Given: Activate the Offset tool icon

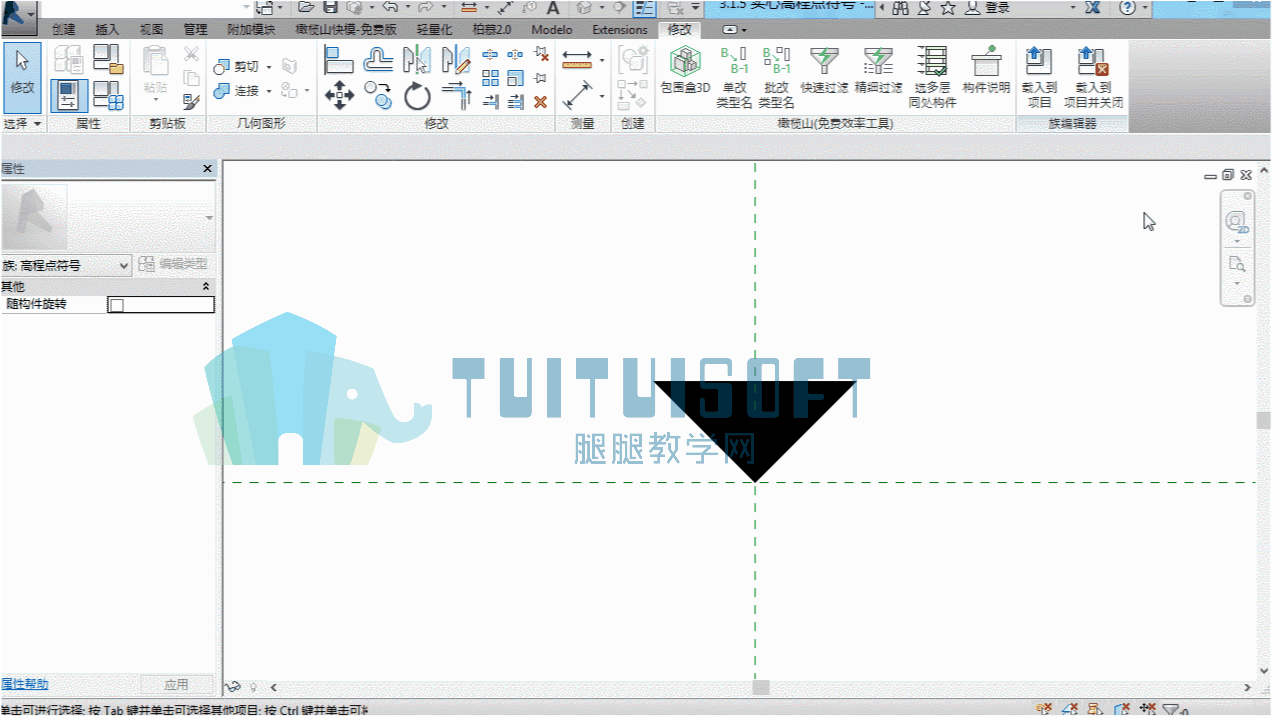Looking at the screenshot, I should (378, 60).
